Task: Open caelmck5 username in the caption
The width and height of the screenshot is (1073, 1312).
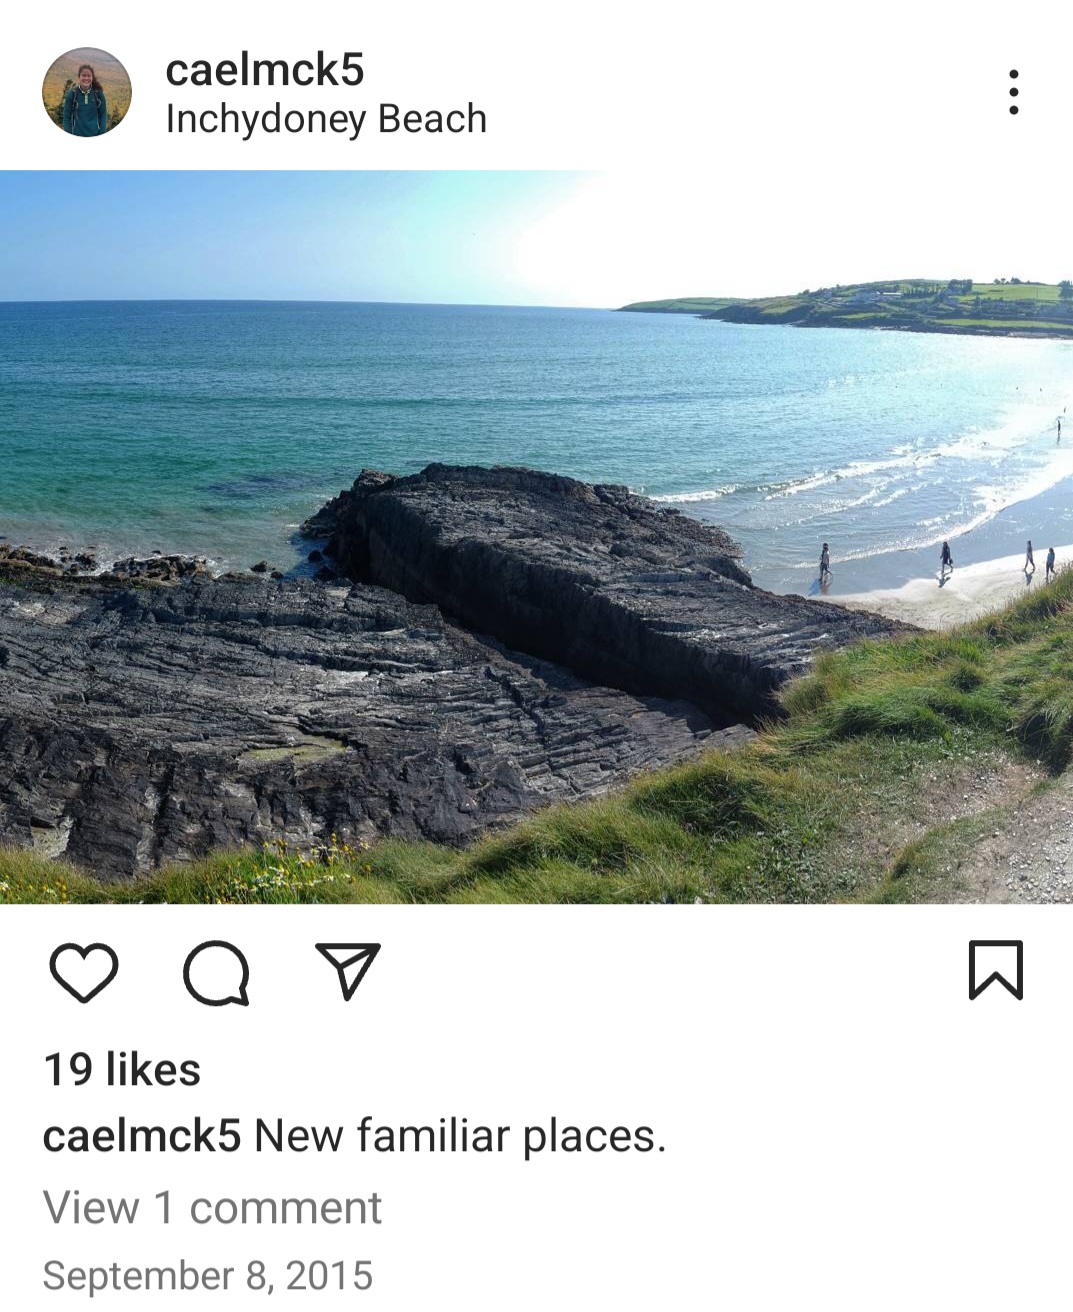Action: 142,1136
